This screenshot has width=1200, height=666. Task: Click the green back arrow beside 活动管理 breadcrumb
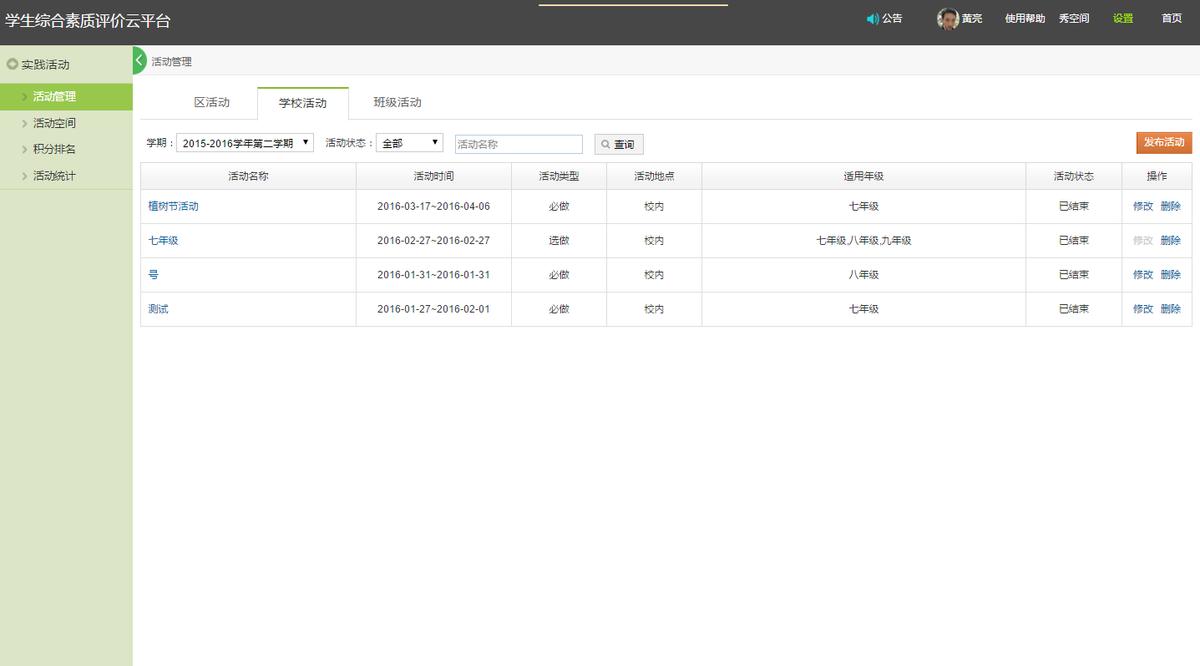138,61
